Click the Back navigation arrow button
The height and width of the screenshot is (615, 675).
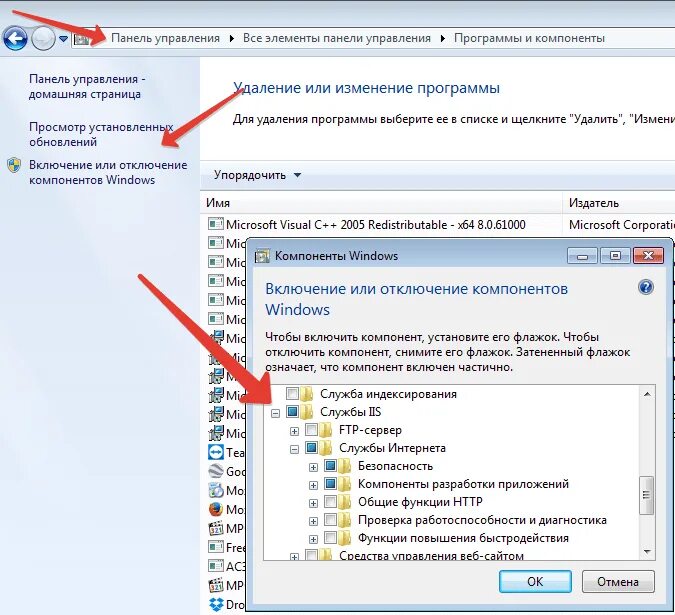coord(15,39)
